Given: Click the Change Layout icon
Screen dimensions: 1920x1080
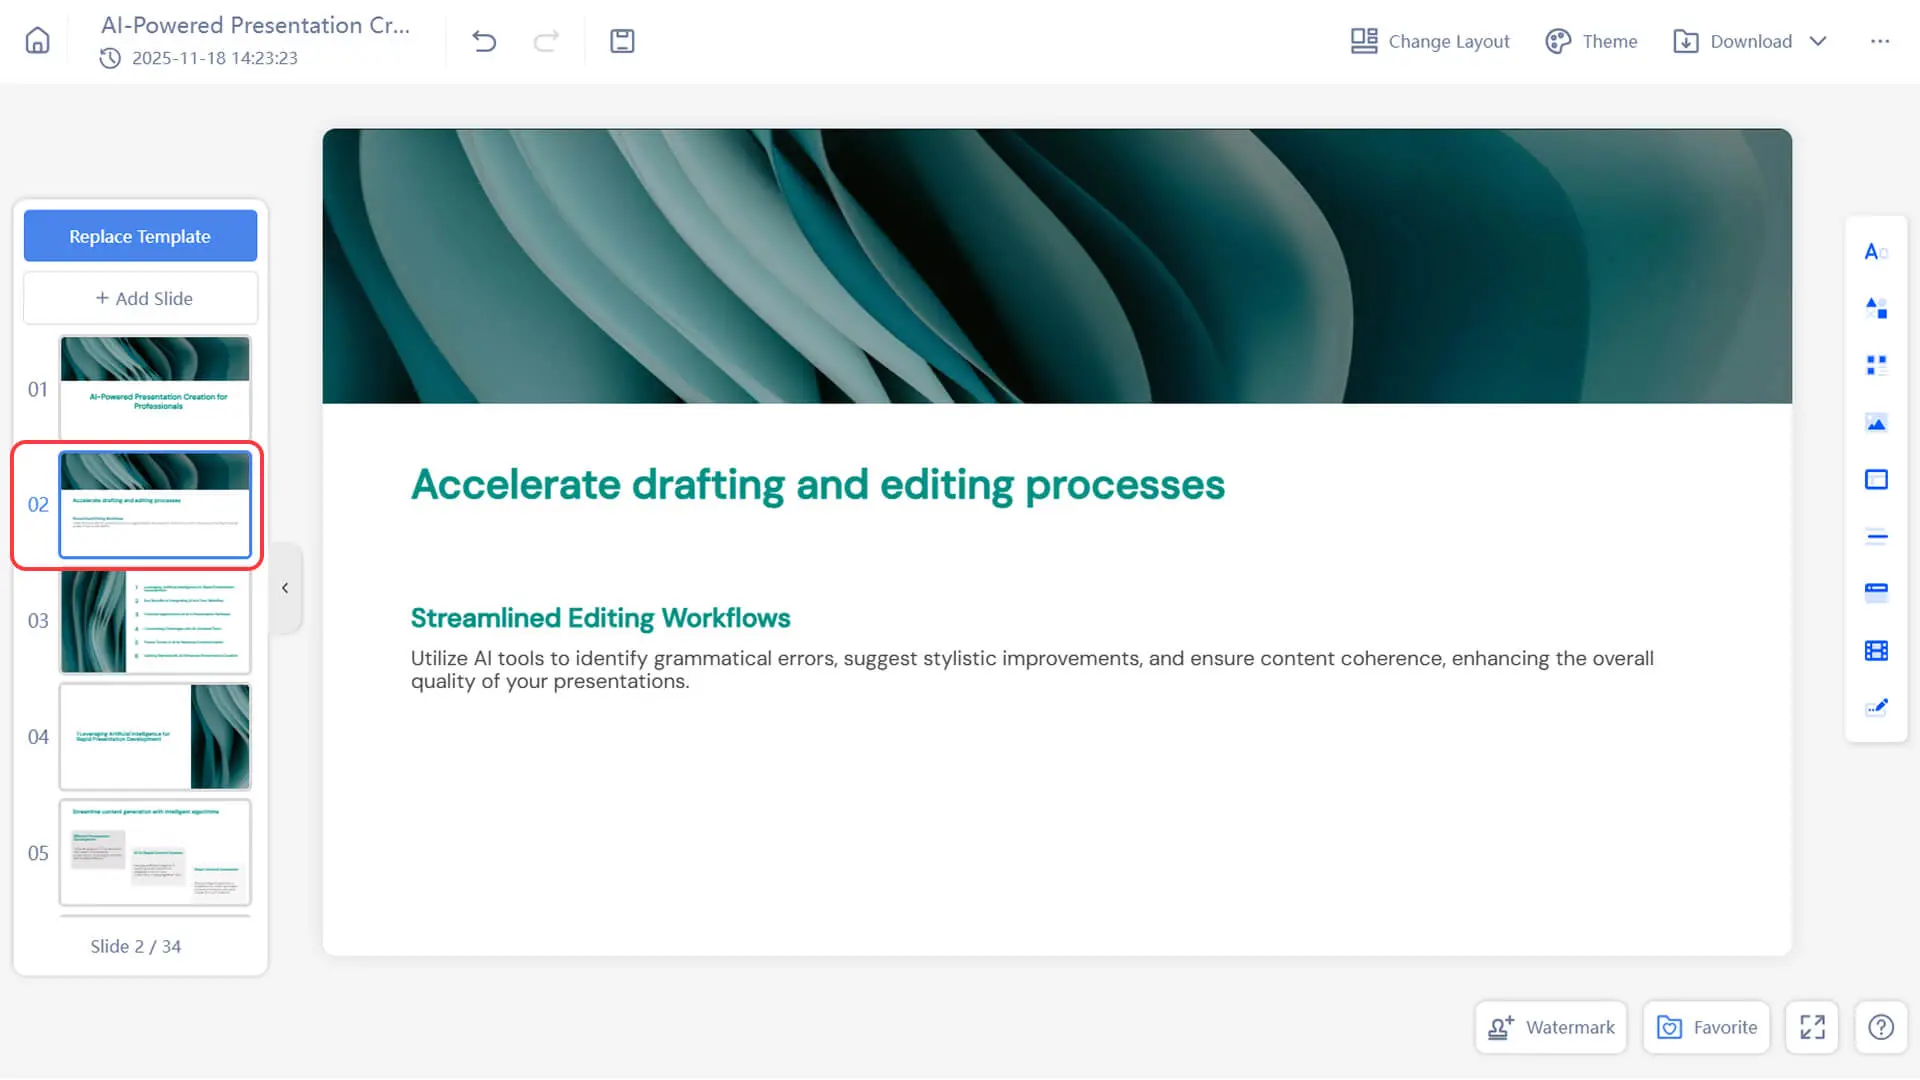Looking at the screenshot, I should point(1364,41).
